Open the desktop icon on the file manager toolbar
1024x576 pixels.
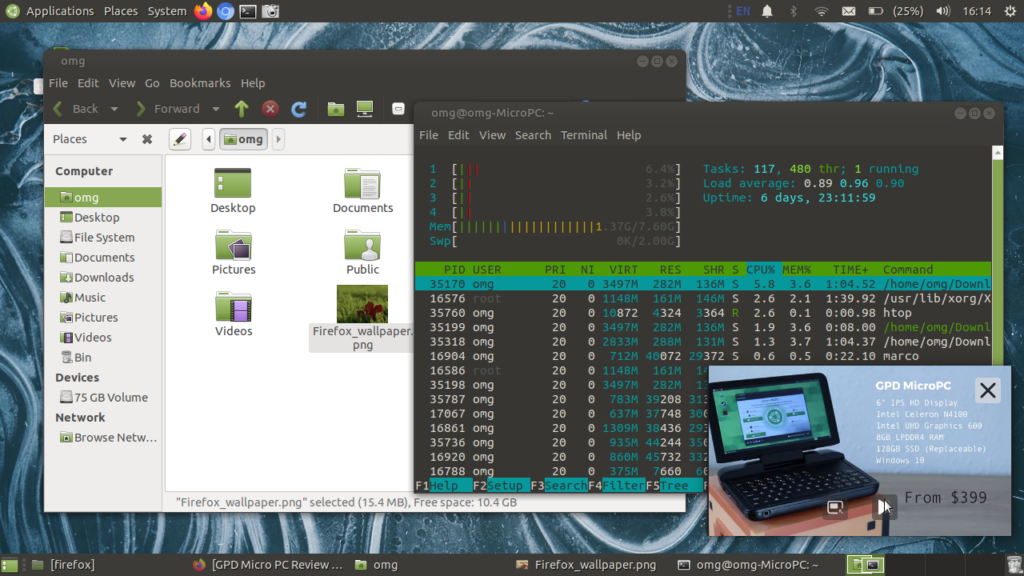[363, 108]
